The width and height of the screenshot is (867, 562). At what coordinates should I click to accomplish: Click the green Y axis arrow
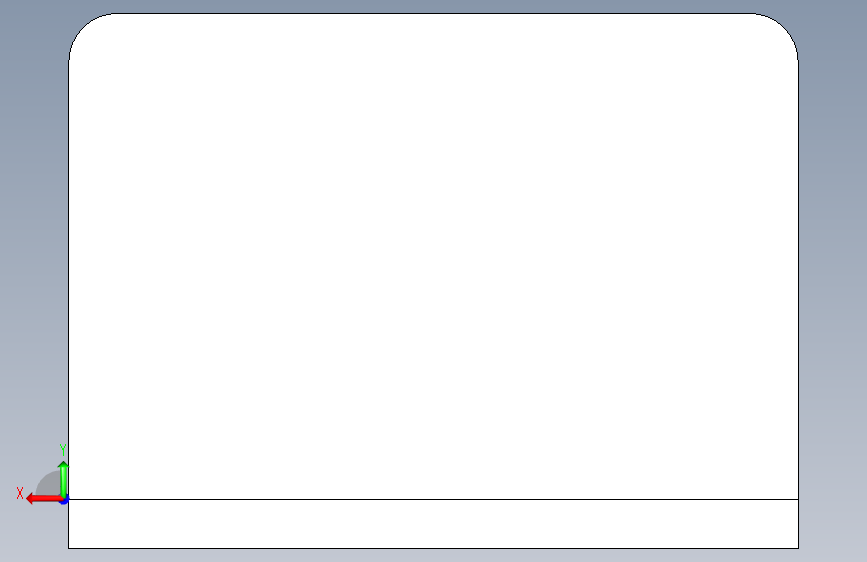click(x=63, y=479)
